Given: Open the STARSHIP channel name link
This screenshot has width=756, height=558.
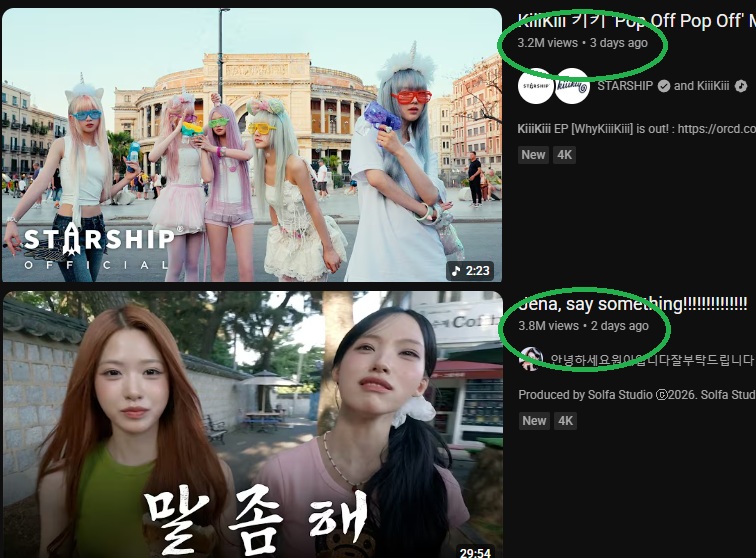Looking at the screenshot, I should [625, 86].
